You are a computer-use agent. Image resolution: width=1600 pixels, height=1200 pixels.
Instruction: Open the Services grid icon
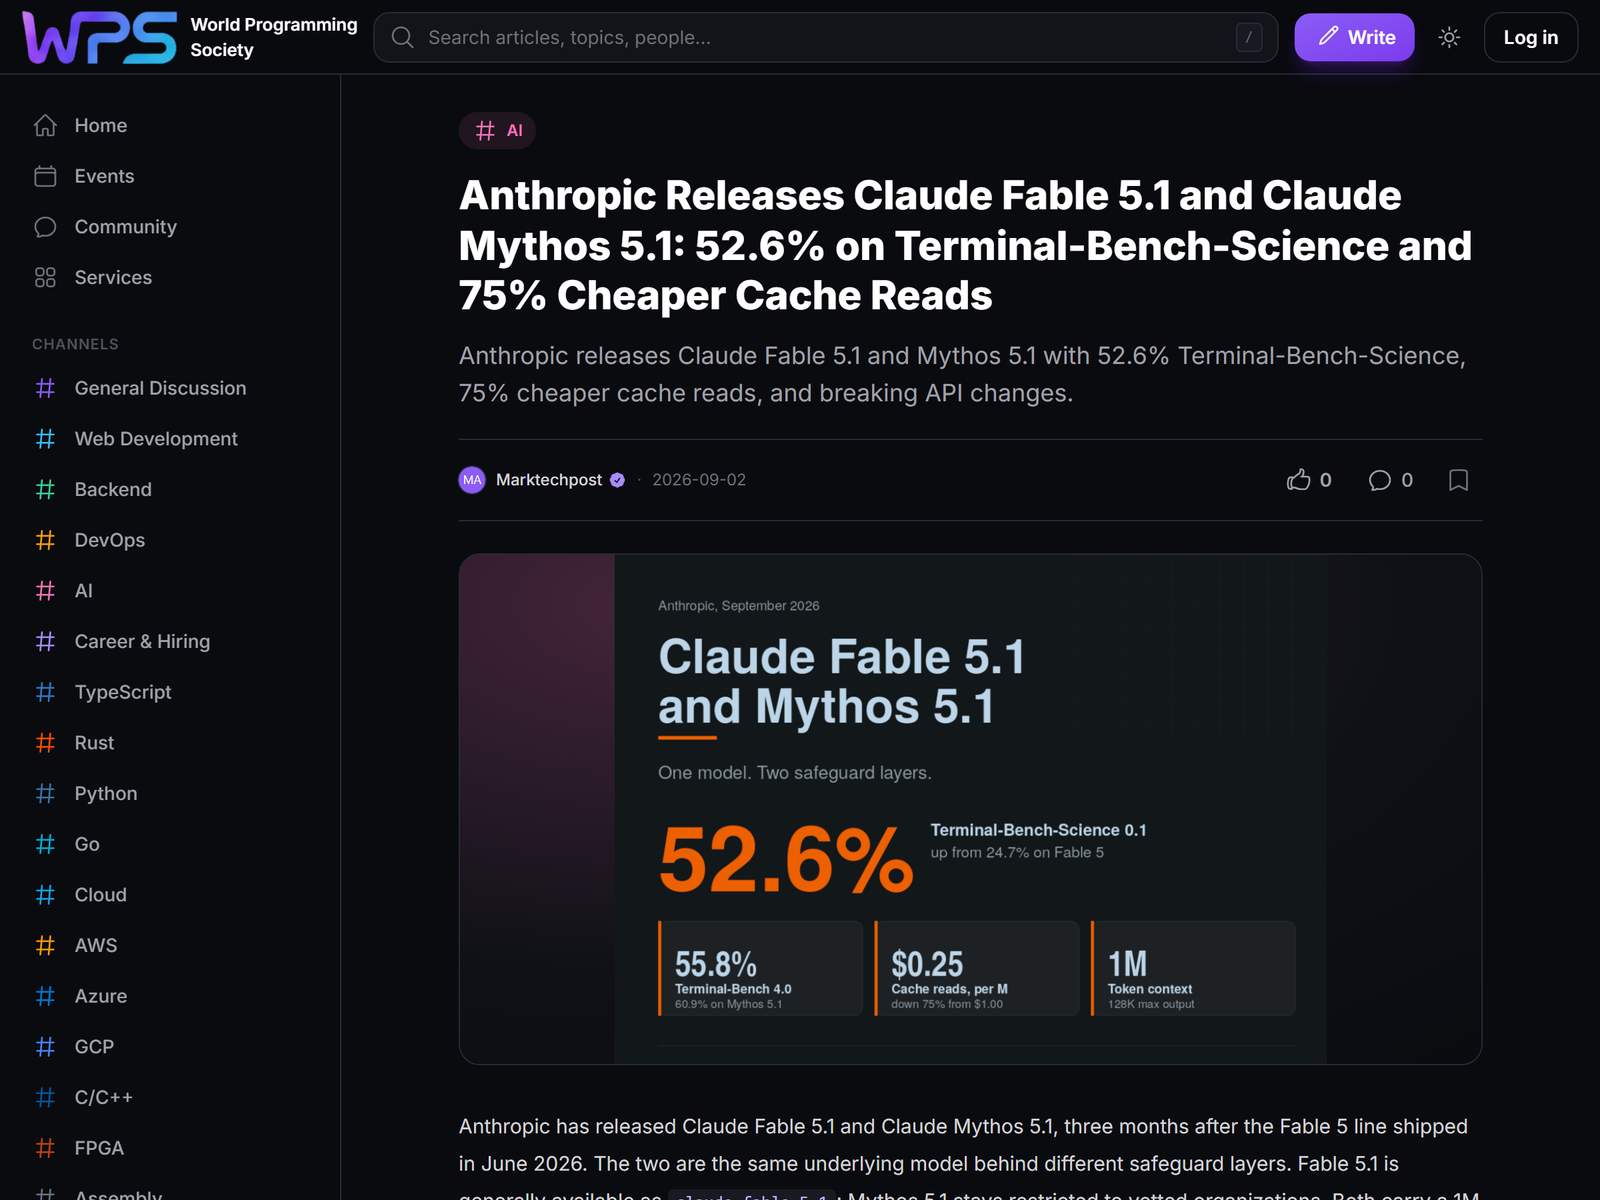(45, 277)
